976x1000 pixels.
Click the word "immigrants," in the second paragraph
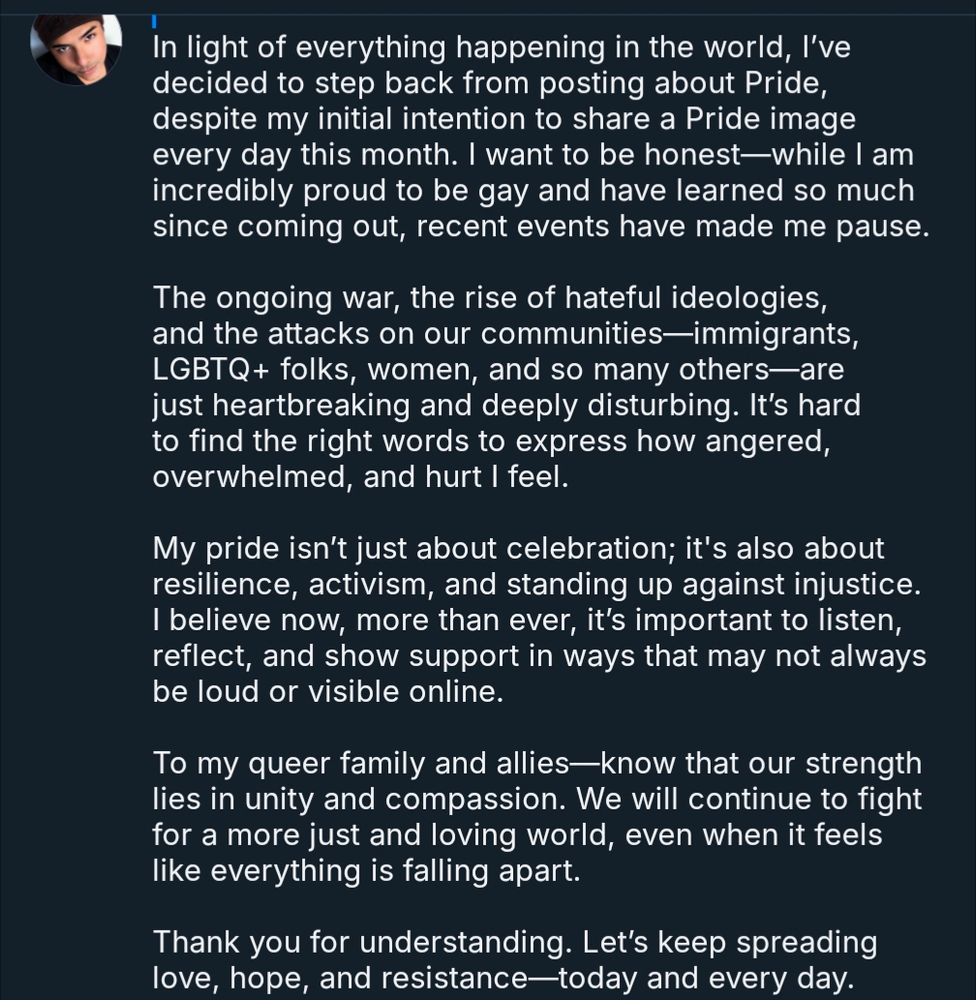tap(776, 334)
